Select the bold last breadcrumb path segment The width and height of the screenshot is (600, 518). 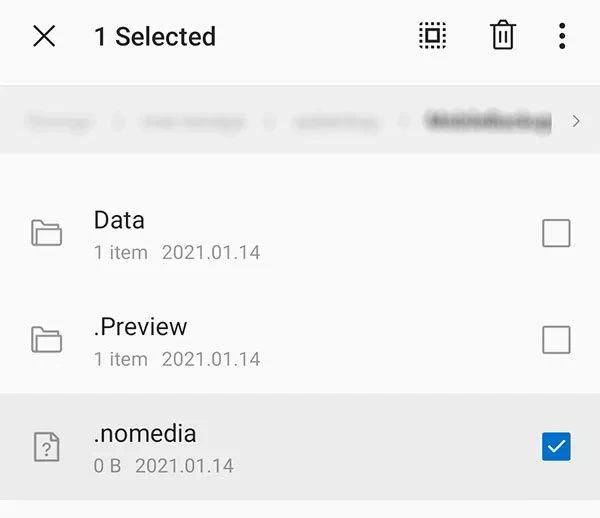[488, 122]
